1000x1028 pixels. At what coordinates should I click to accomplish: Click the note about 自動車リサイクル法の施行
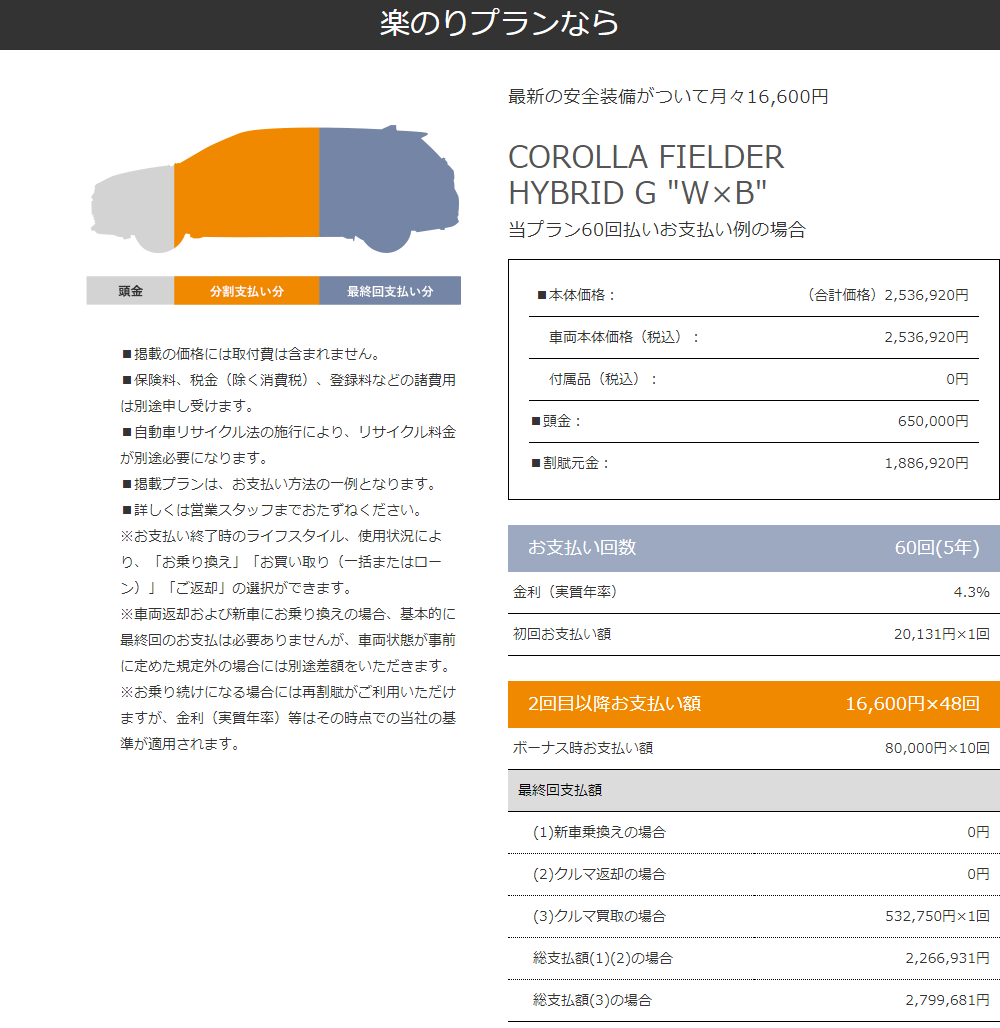tap(288, 445)
